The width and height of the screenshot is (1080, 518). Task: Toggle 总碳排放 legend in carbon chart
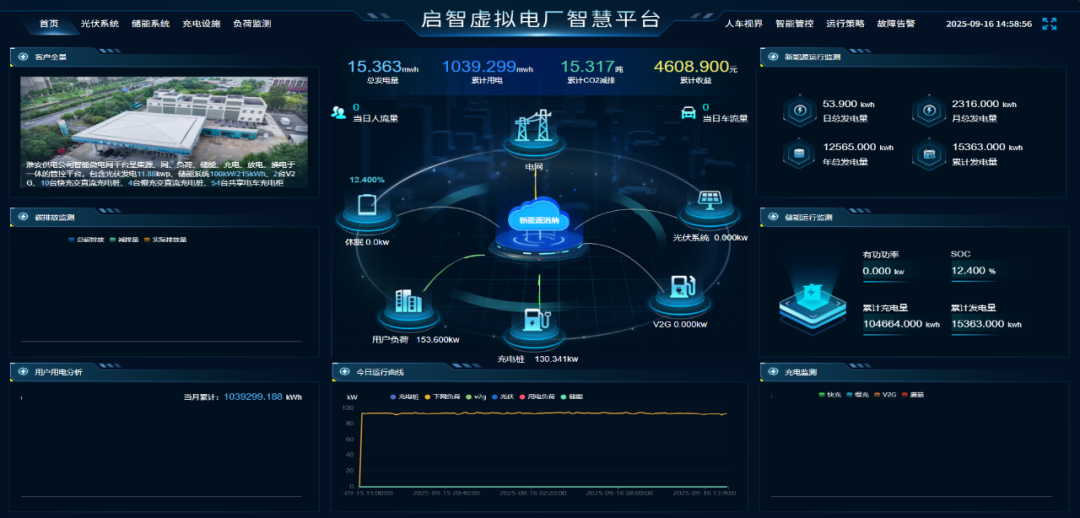click(x=86, y=240)
